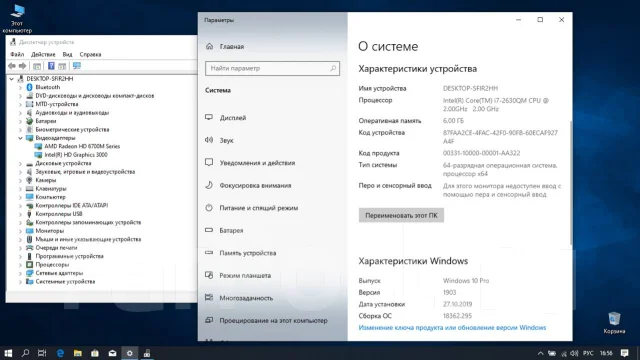
Task: Expand the Сетевые адаптеры node
Action: (x=20, y=273)
